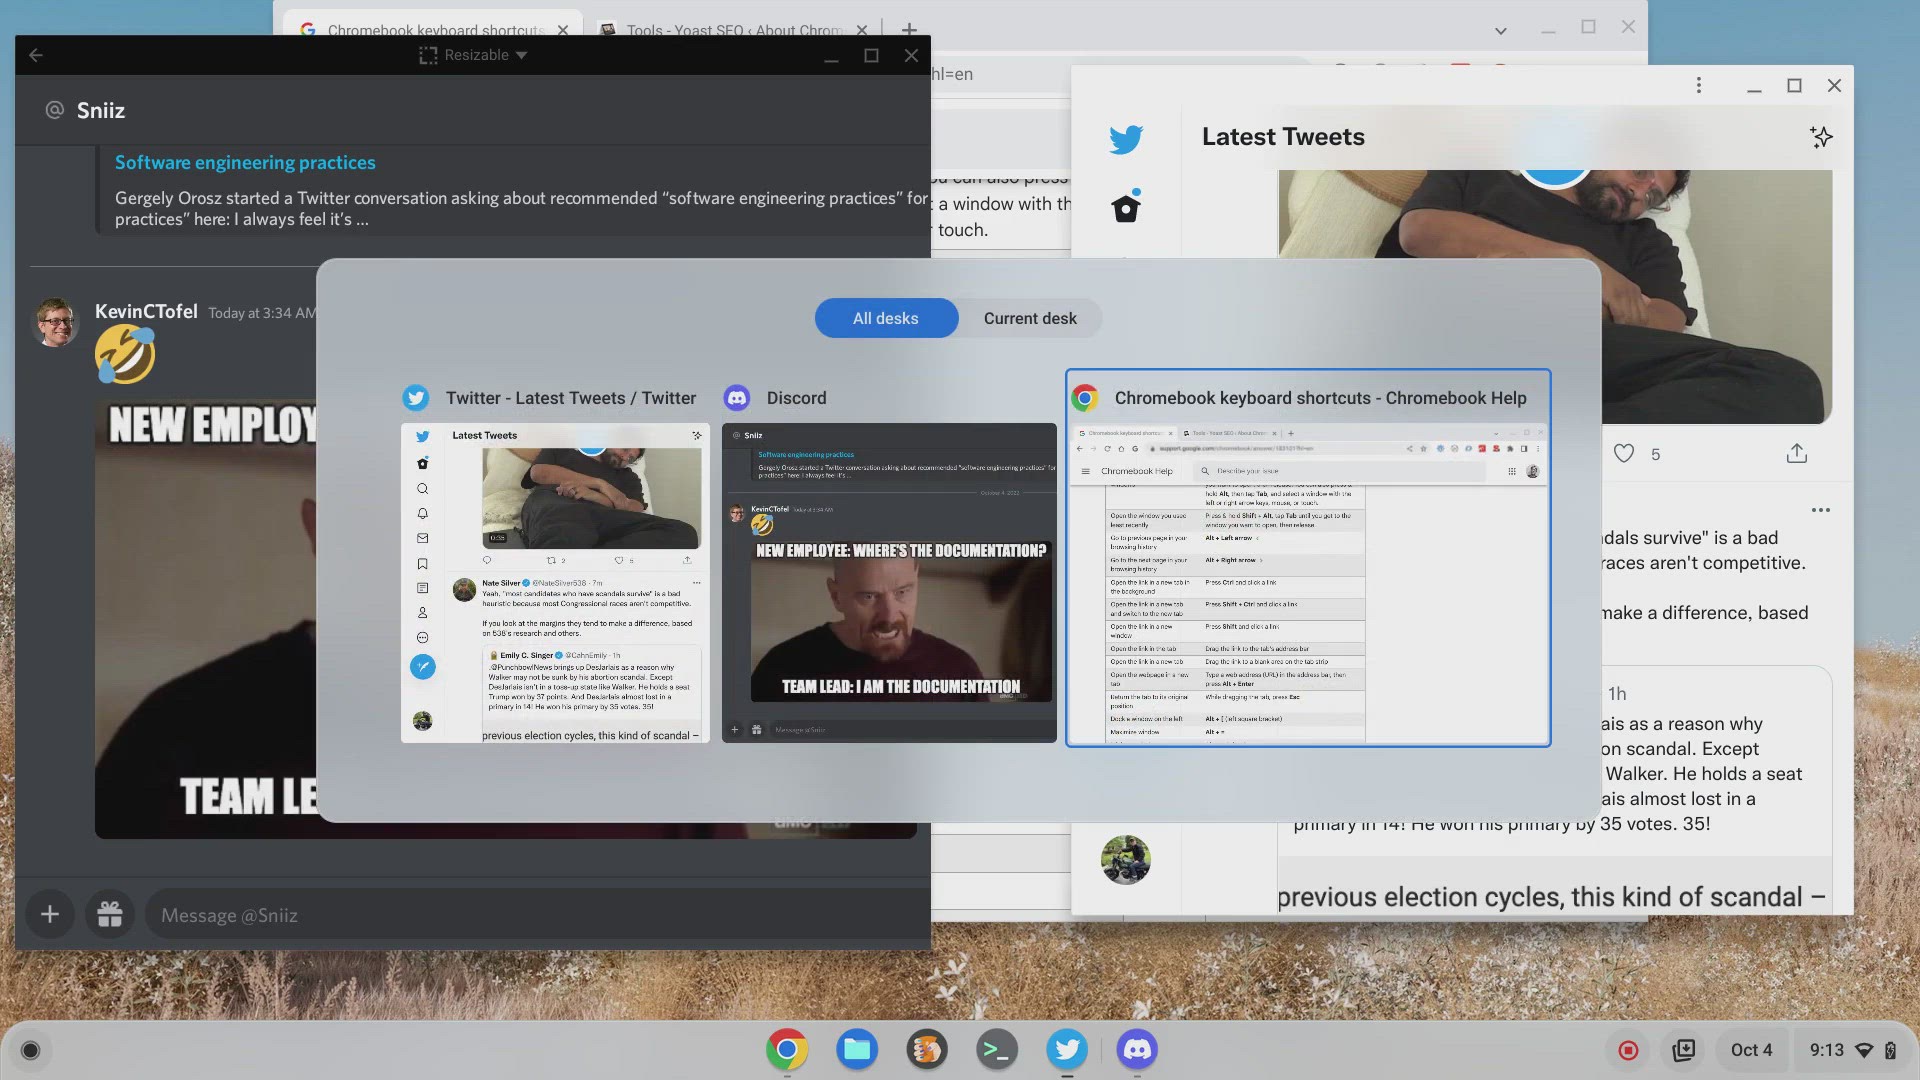Open the meme image in Discord chat
Viewport: 1920px width, 1080px height.
(506, 620)
